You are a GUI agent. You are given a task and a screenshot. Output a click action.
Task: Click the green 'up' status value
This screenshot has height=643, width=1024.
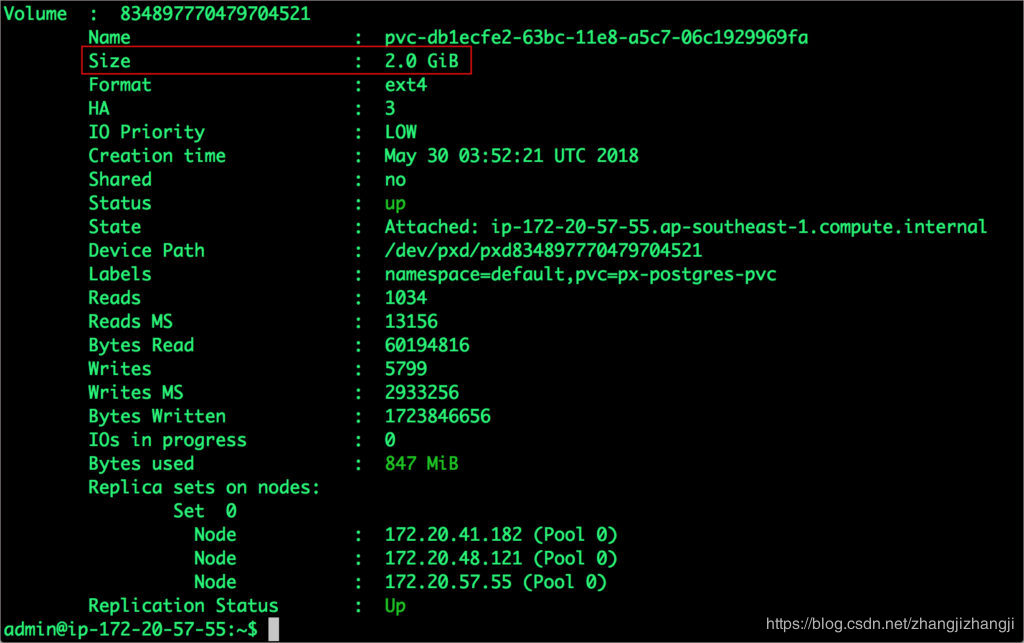point(395,204)
